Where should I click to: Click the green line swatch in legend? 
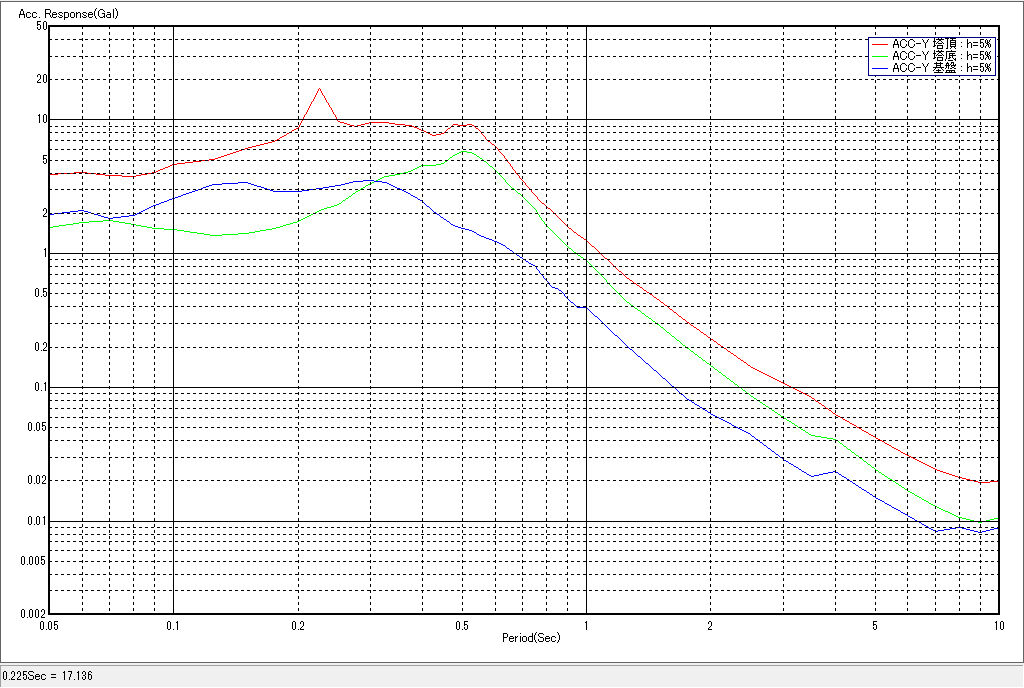[x=879, y=56]
